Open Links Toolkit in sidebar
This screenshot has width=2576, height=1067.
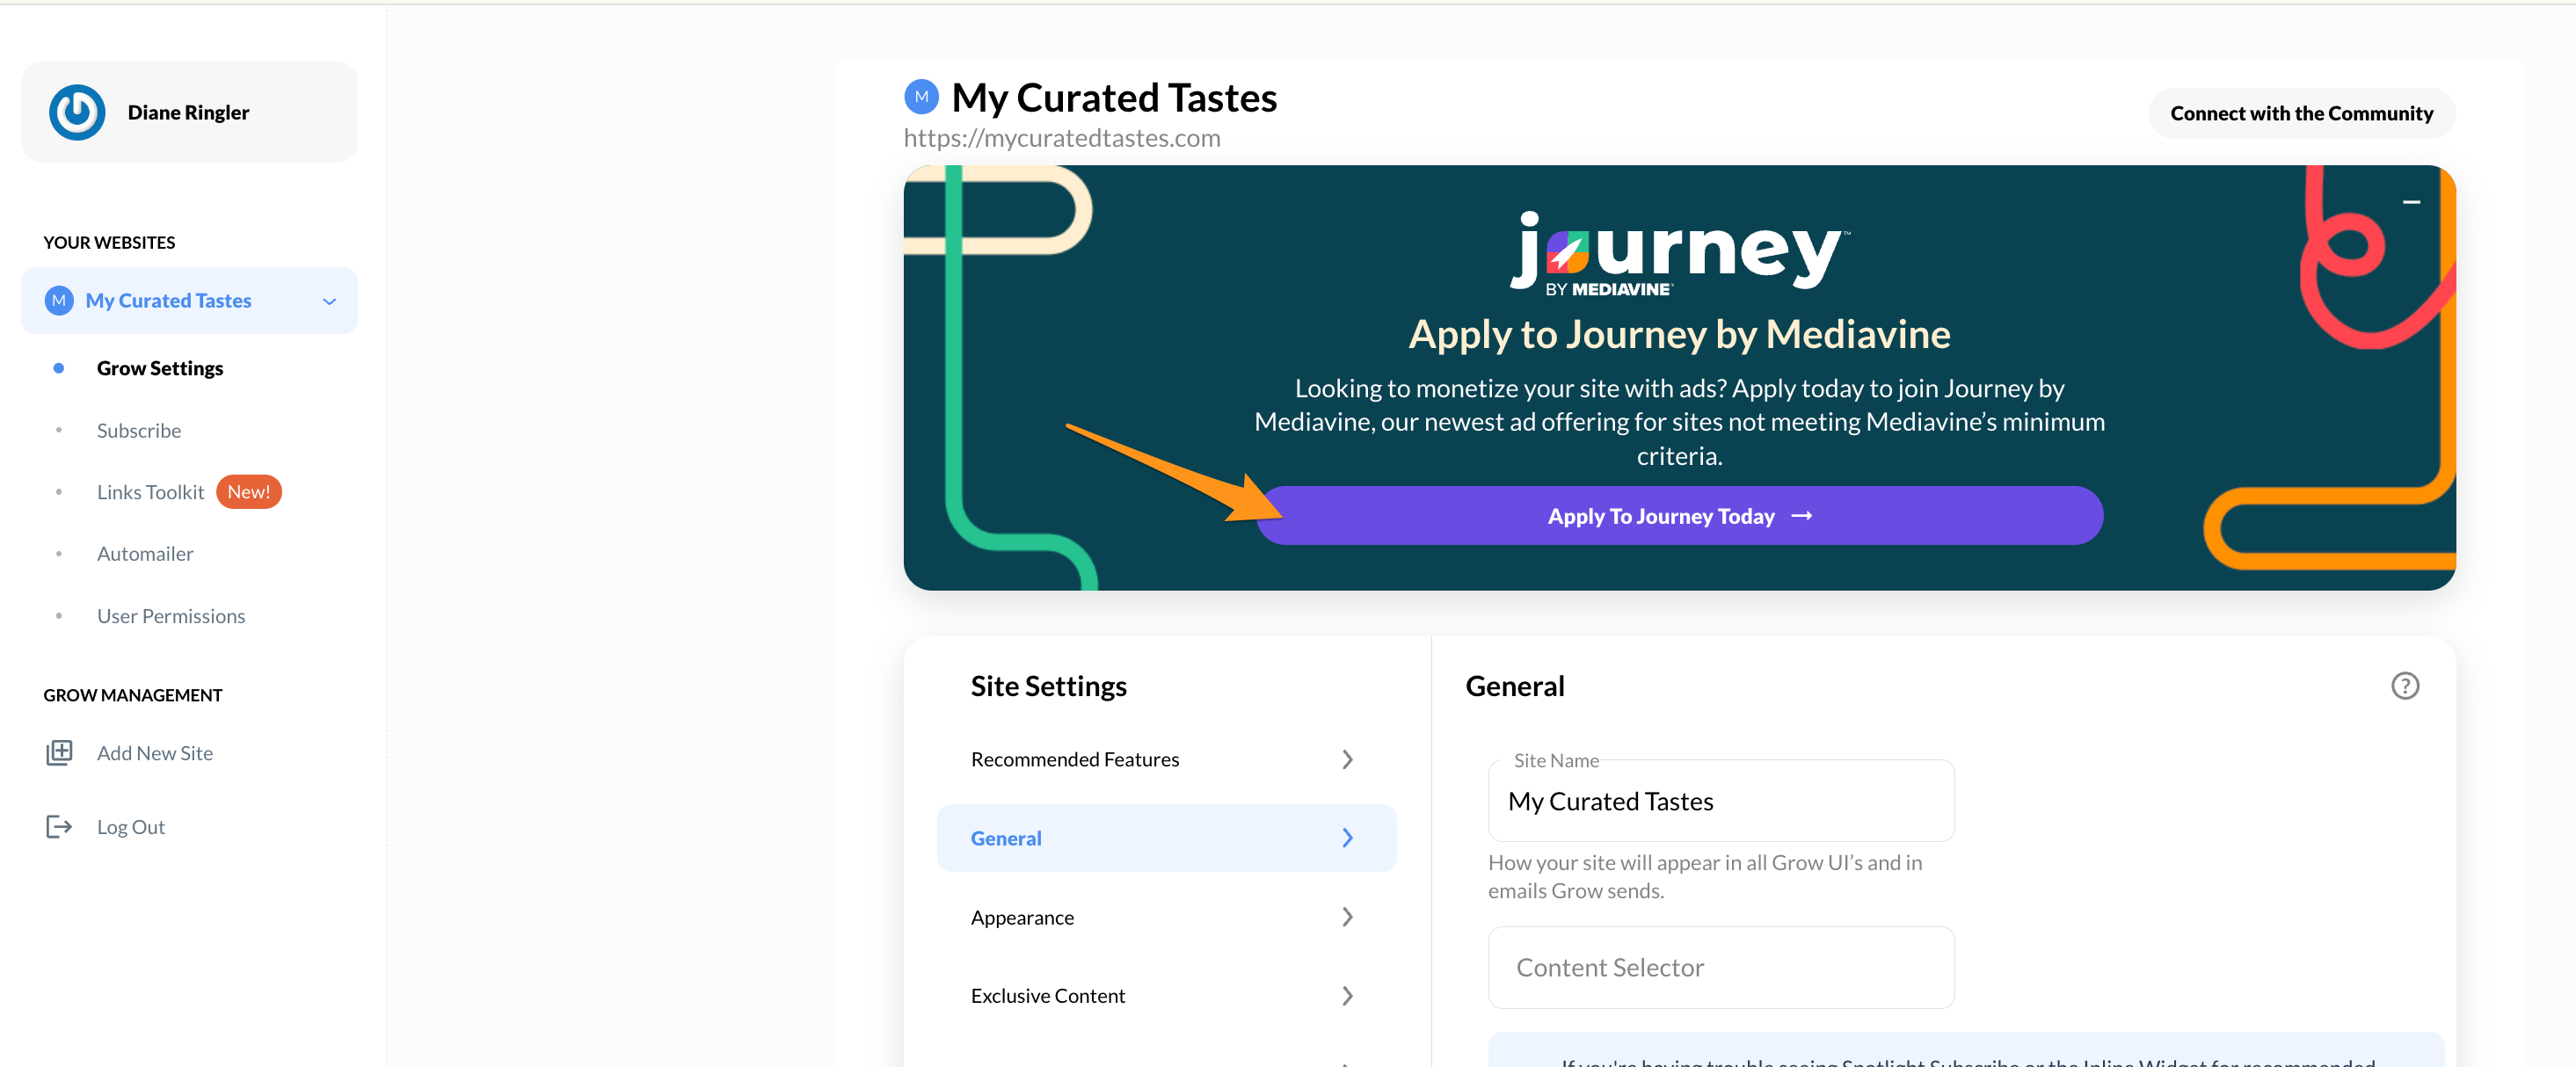(150, 492)
